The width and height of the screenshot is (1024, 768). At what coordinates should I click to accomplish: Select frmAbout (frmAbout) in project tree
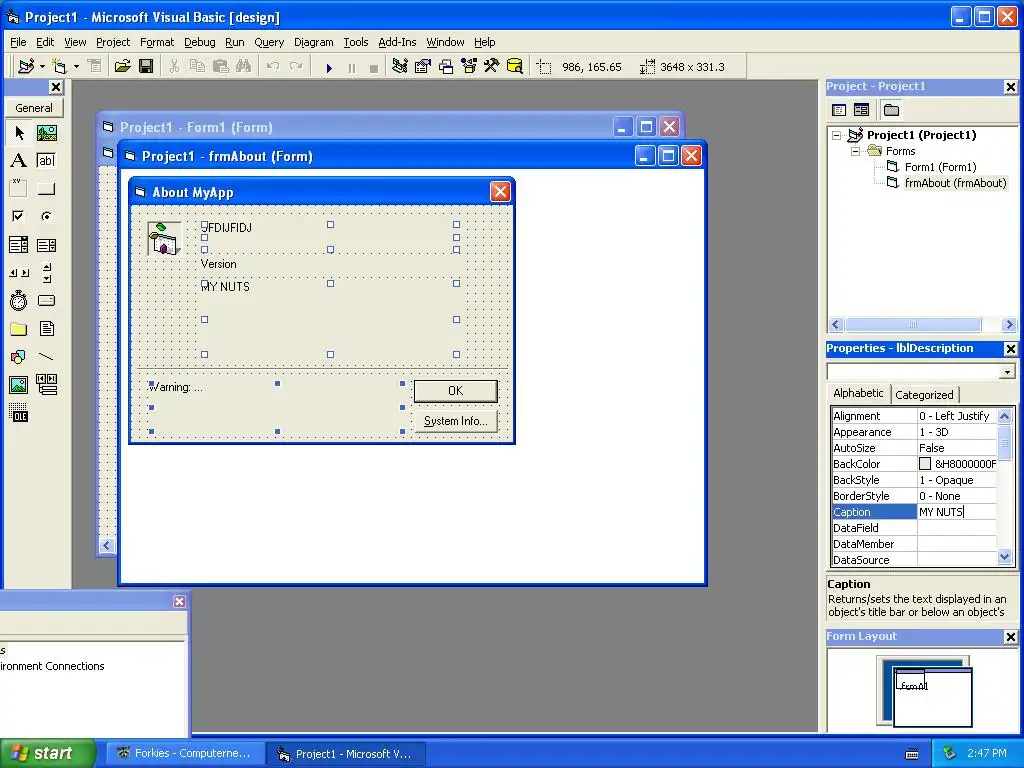tap(955, 183)
